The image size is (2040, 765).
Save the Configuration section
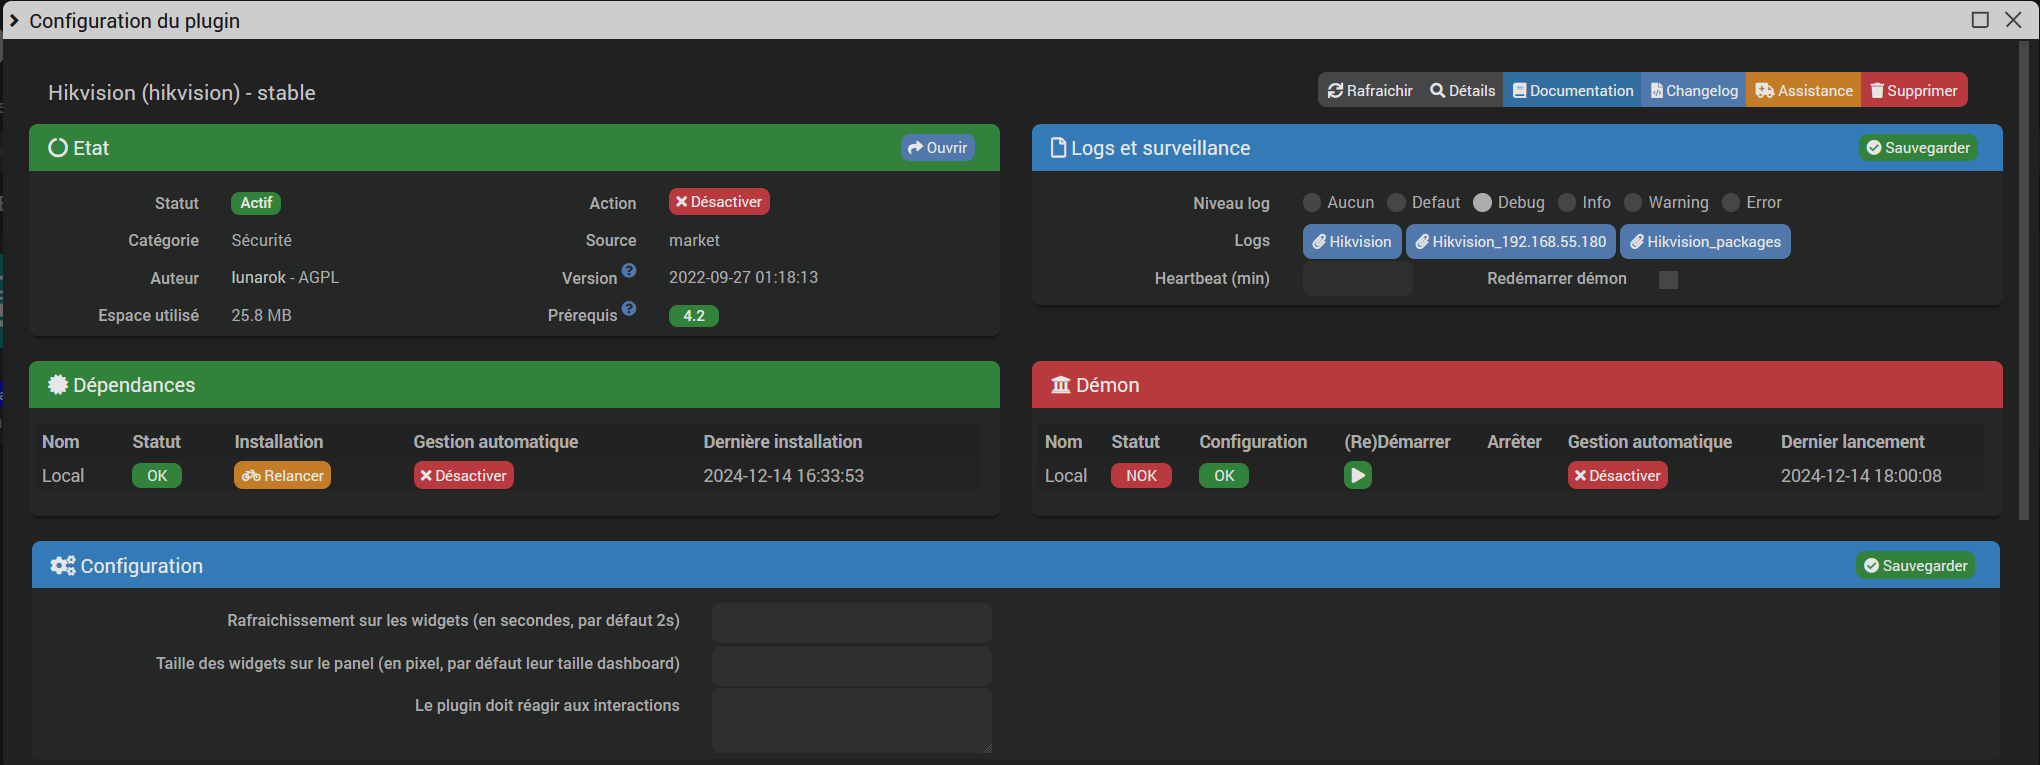click(1915, 566)
